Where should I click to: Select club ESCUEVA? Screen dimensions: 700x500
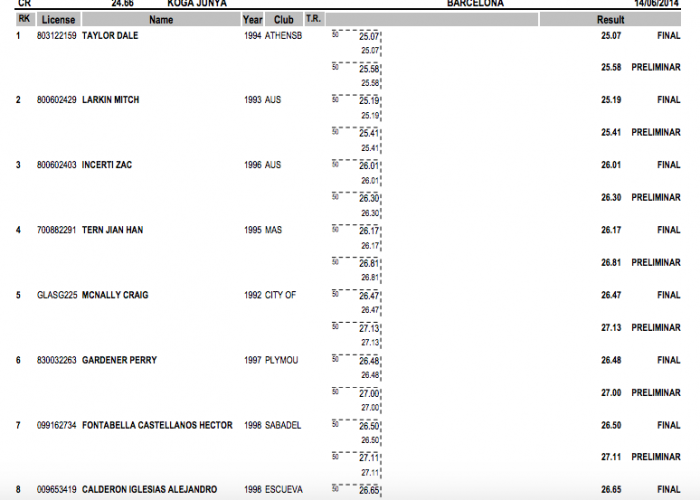[x=284, y=490]
